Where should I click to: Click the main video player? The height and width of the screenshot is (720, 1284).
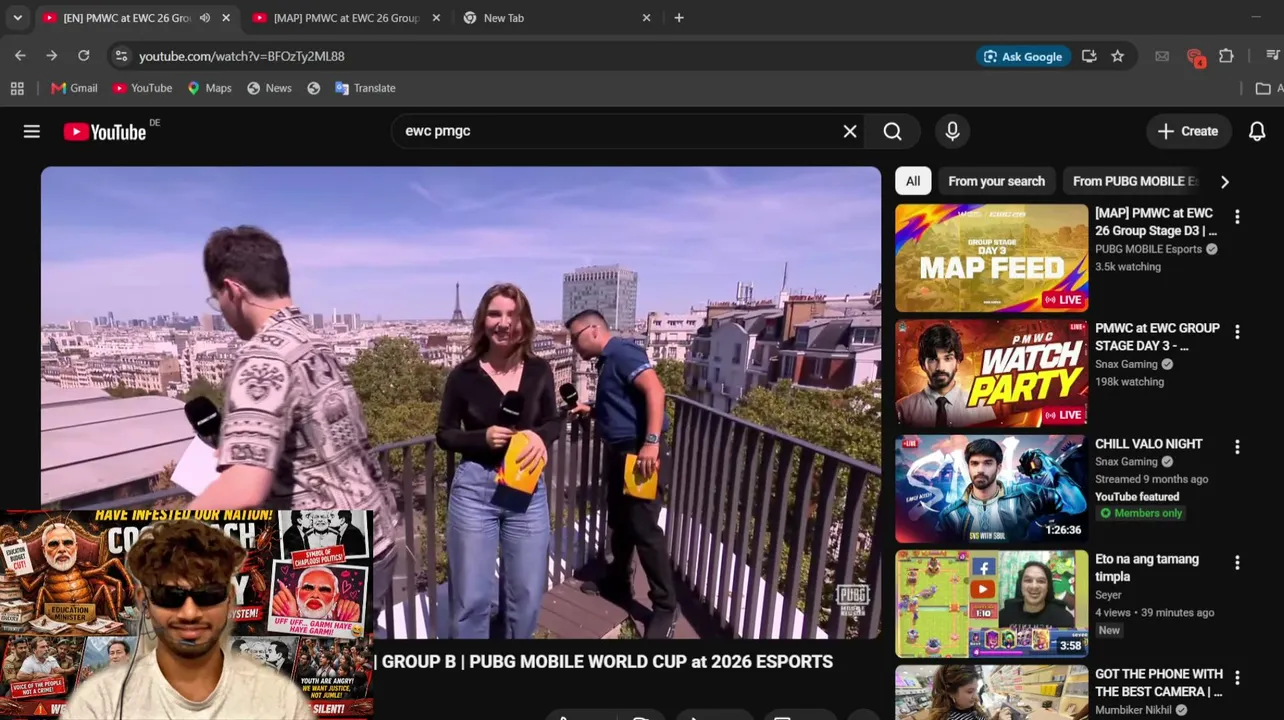point(461,402)
